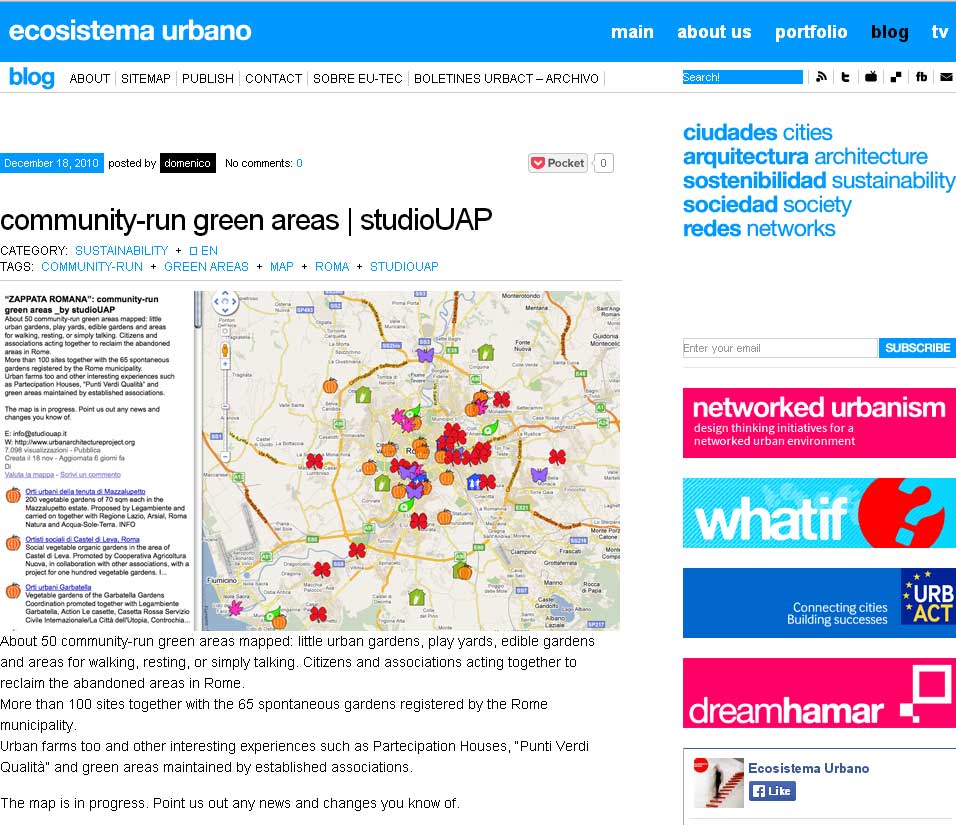Open the RSS feed icon
The image size is (956, 825).
[821, 77]
